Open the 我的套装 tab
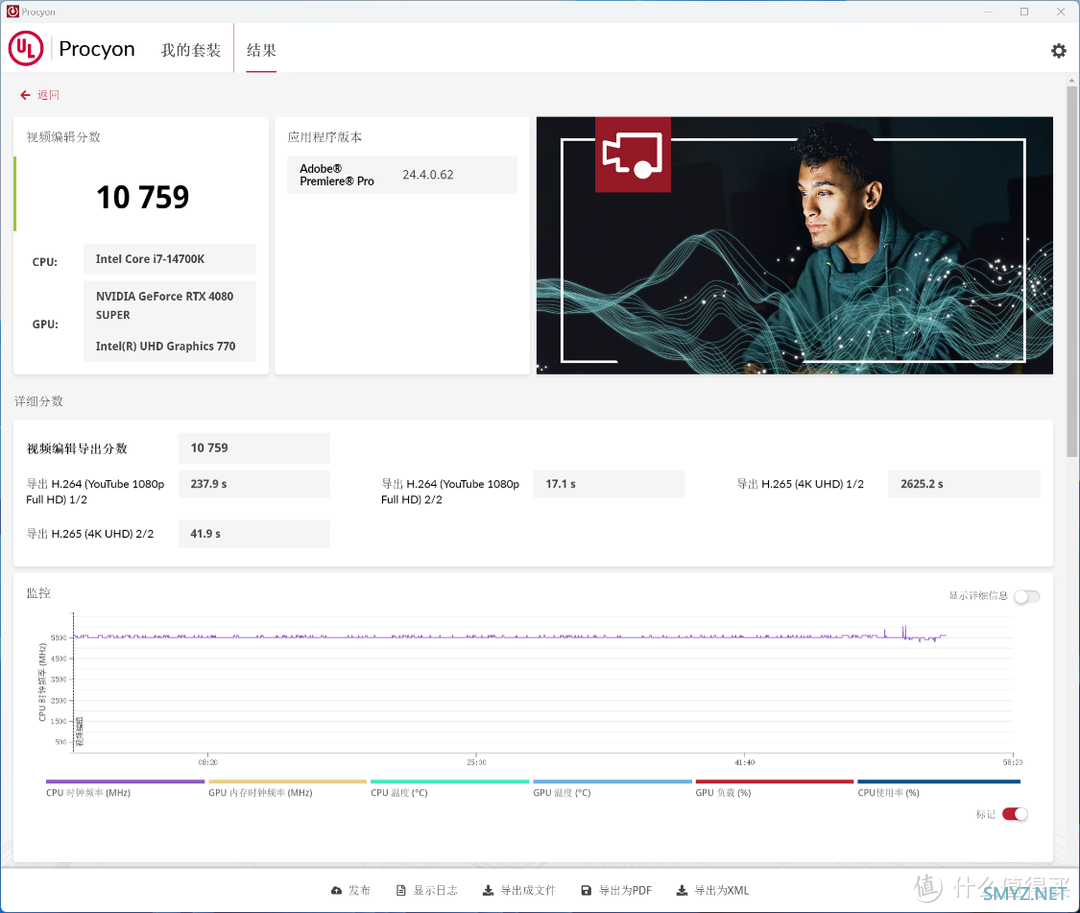The image size is (1080, 913). tap(191, 50)
